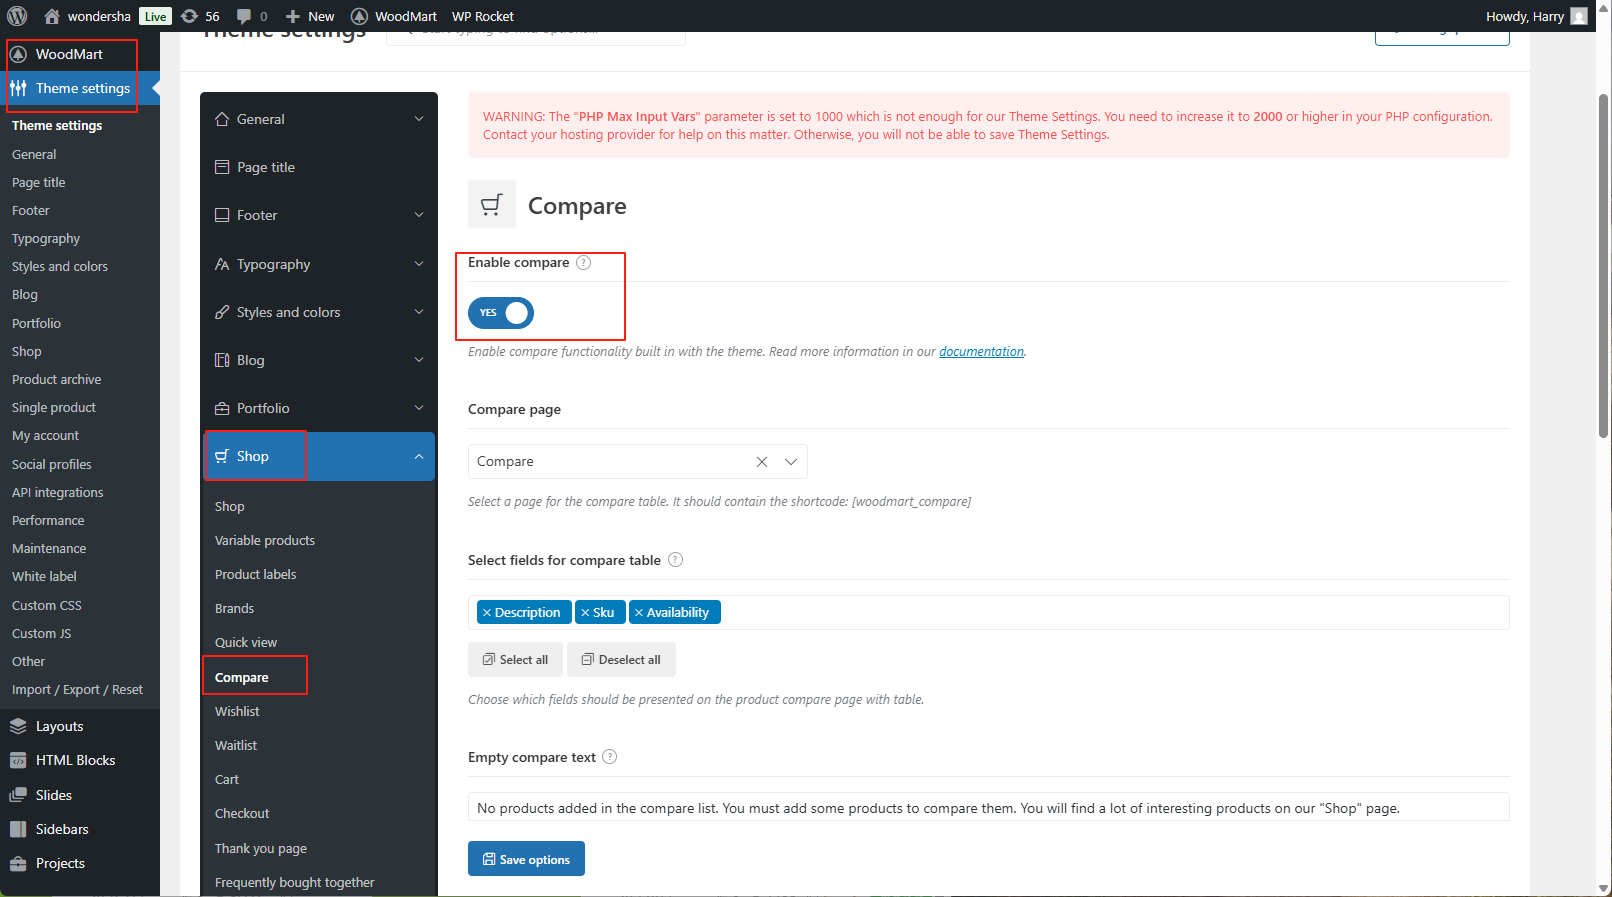This screenshot has width=1612, height=897.
Task: Click the WoodMart sidebar menu icon
Action: point(18,54)
